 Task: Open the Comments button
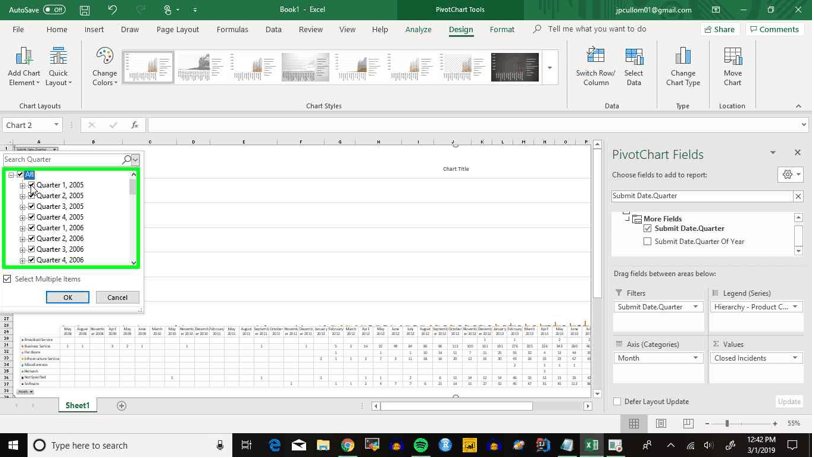click(x=774, y=30)
